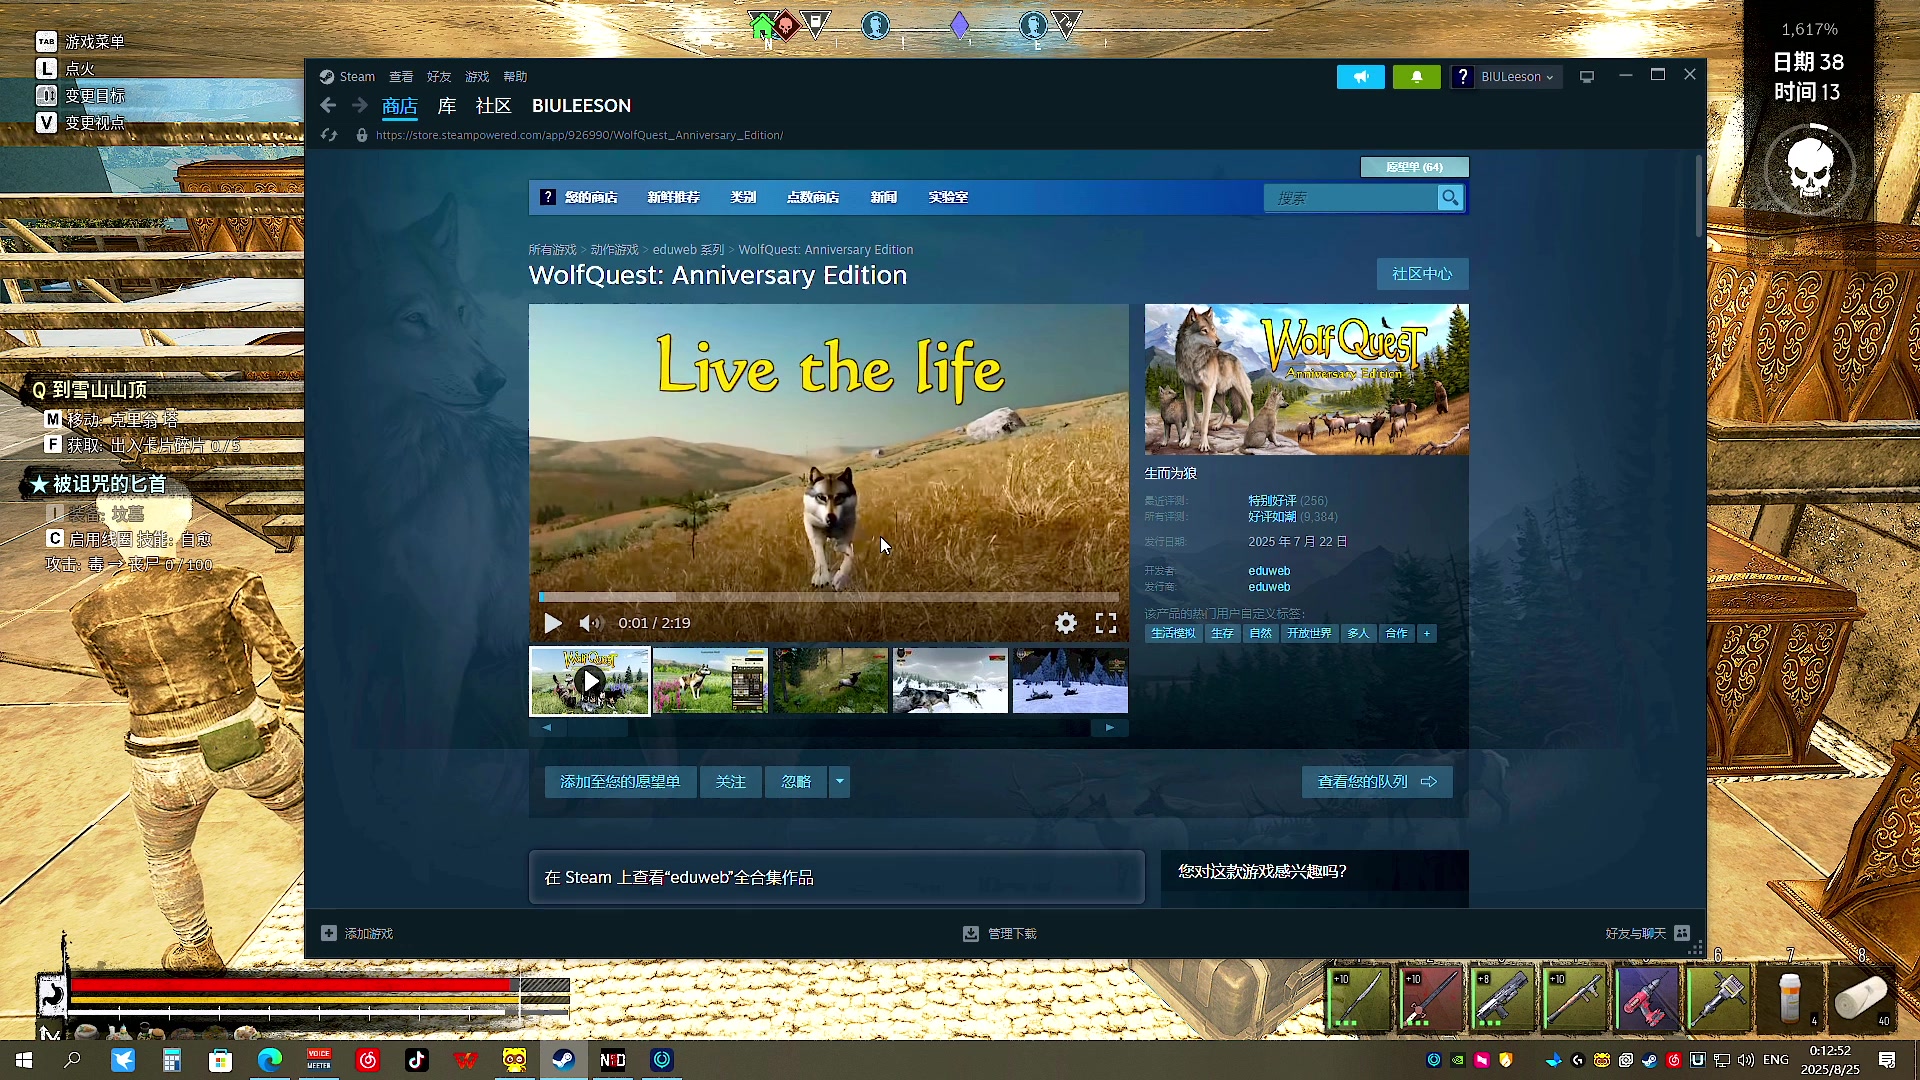Viewport: 1920px width, 1080px height.
Task: Click the 忽略 ignore button
Action: pos(796,782)
